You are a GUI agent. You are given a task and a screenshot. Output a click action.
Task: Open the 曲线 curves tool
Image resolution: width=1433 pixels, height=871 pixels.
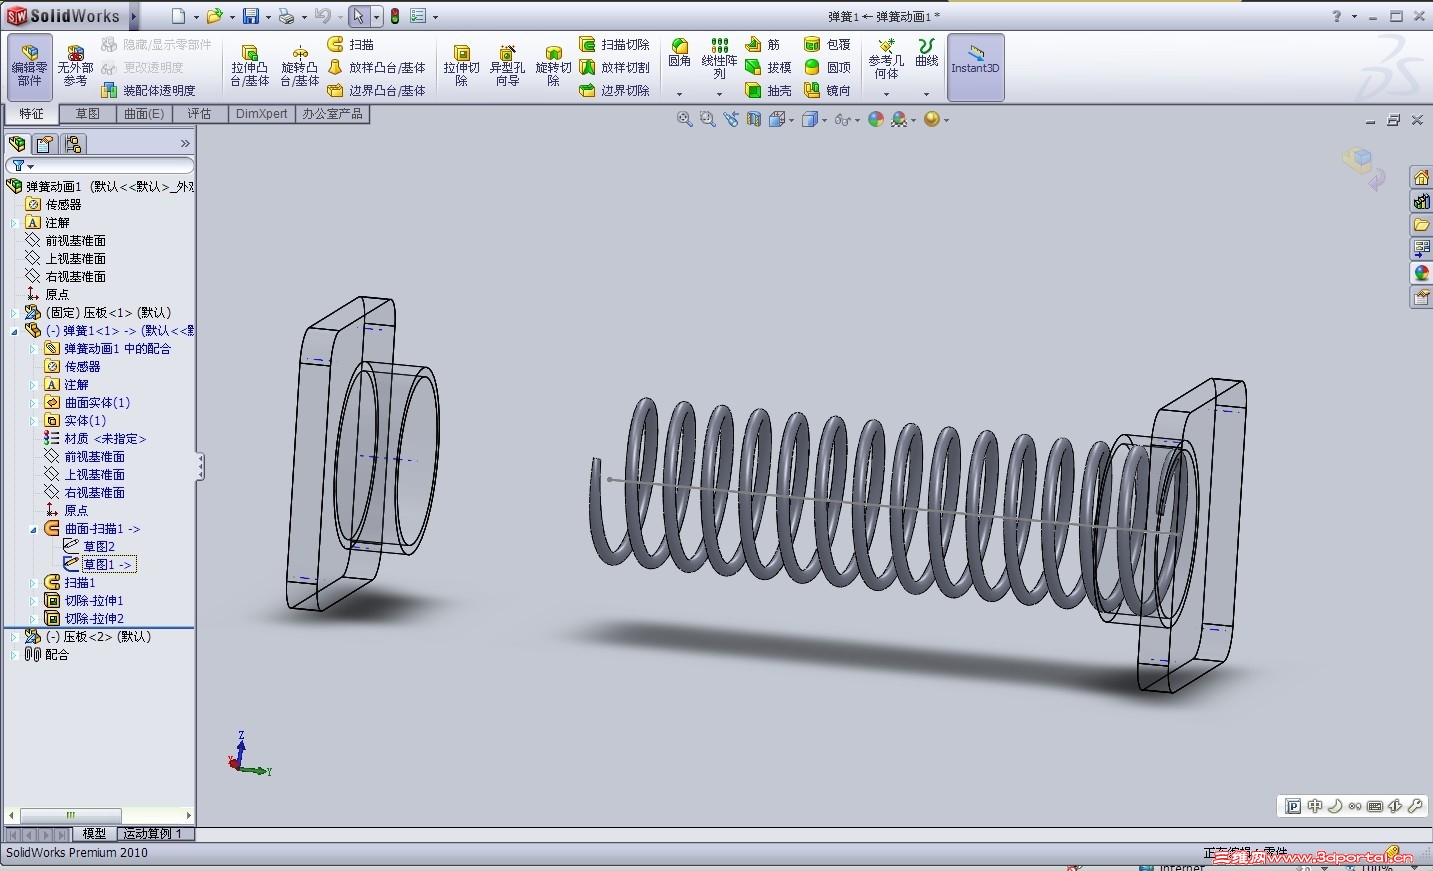(x=927, y=53)
